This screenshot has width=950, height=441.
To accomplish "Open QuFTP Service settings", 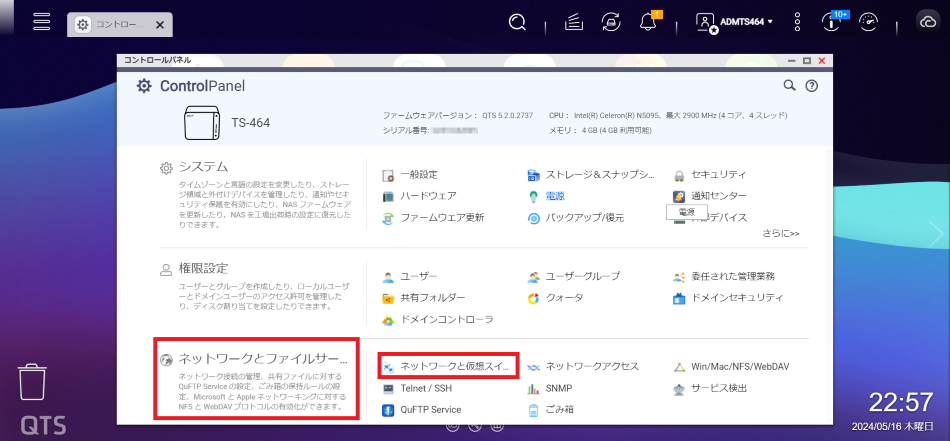I will [422, 410].
